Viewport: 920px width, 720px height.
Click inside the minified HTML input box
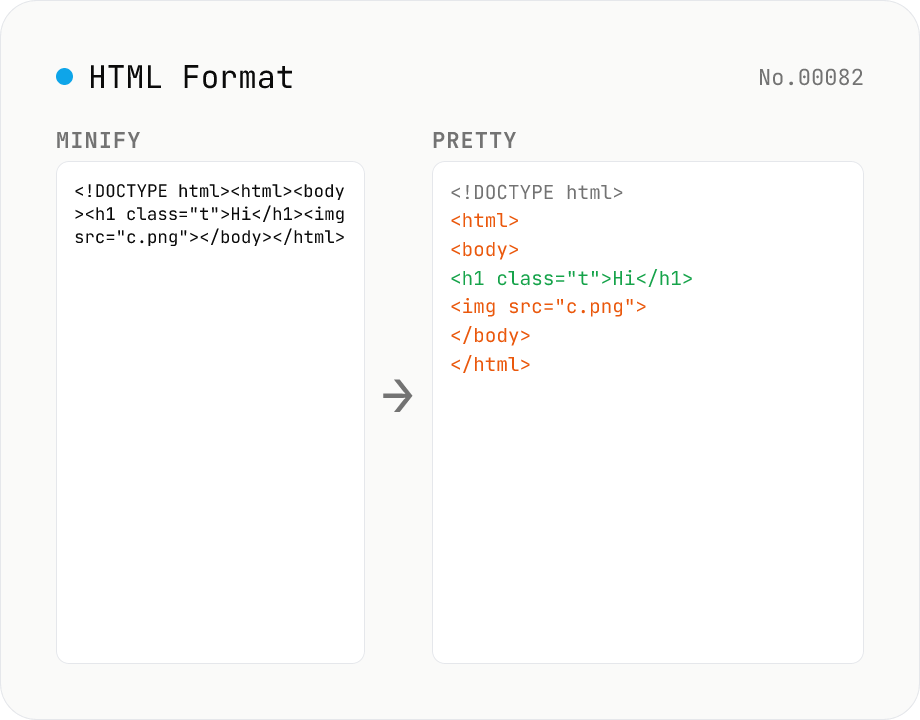210,413
